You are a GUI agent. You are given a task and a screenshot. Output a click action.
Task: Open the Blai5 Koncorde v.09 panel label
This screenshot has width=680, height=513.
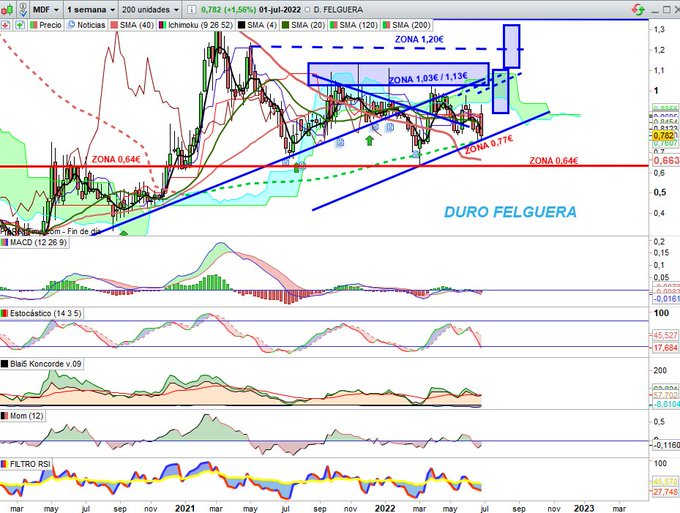[x=46, y=364]
